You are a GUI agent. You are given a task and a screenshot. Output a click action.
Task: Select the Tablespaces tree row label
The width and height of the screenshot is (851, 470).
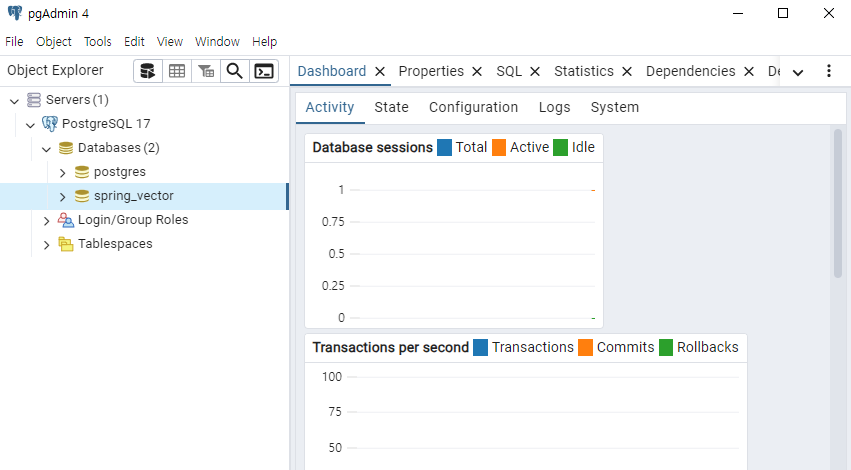tap(115, 244)
